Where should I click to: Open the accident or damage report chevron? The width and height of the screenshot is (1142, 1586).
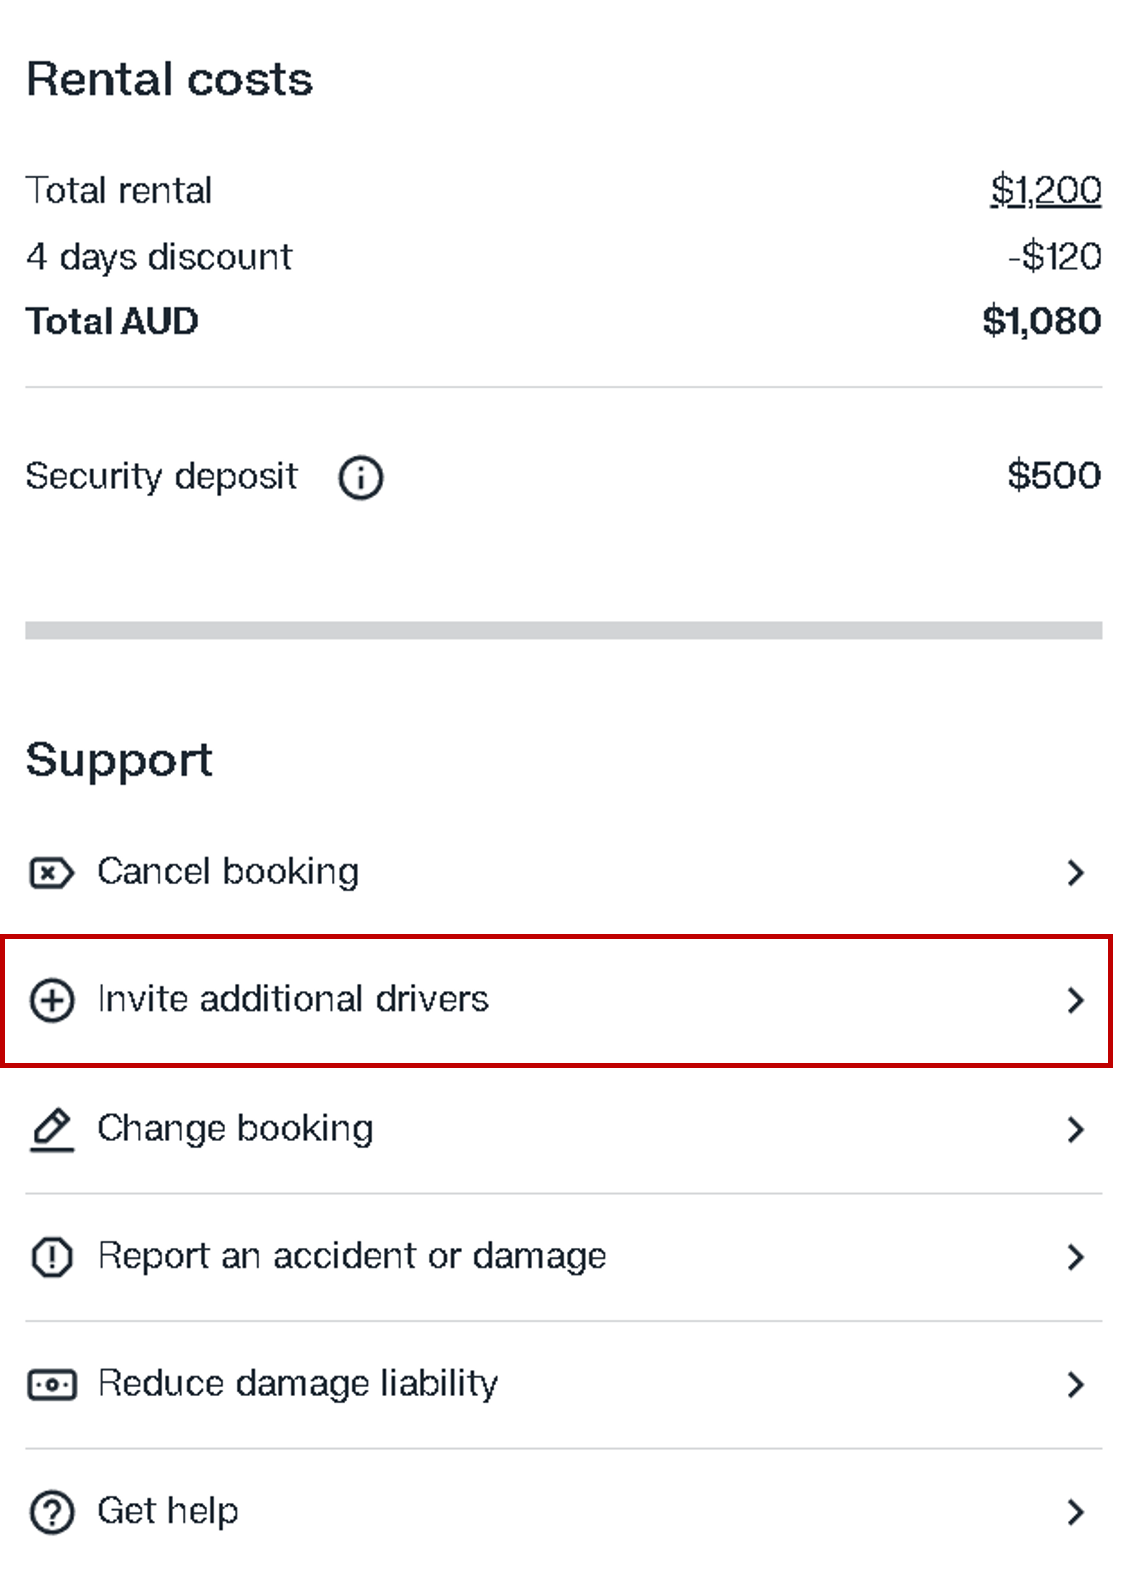tap(1075, 1257)
